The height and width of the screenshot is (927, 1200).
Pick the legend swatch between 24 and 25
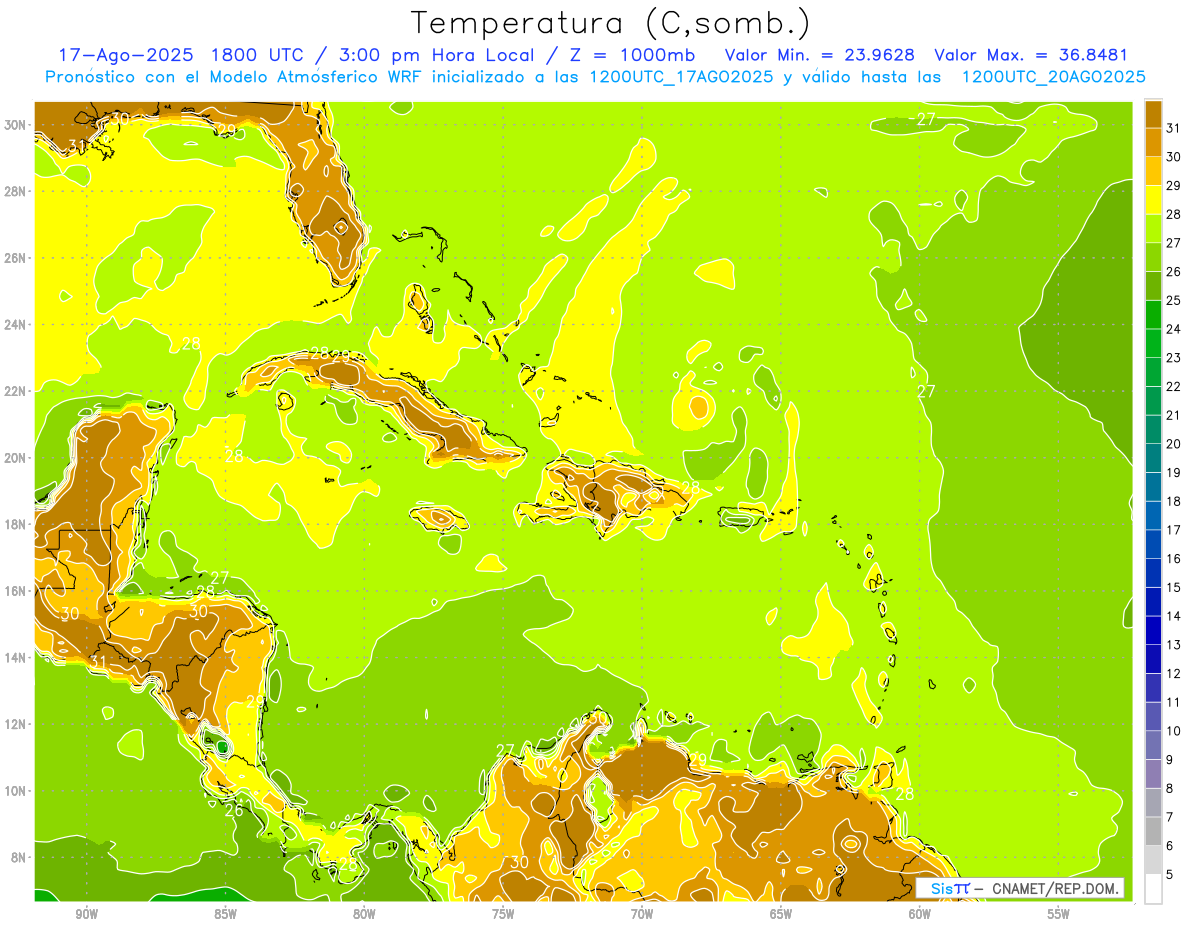click(x=1153, y=314)
